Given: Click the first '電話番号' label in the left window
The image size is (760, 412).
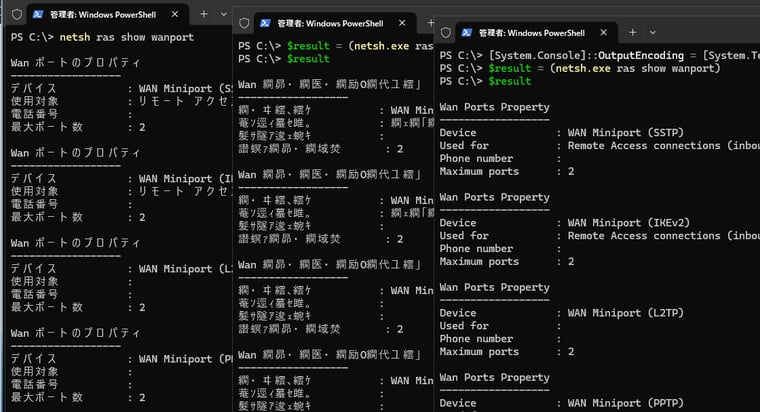Looking at the screenshot, I should pos(34,114).
